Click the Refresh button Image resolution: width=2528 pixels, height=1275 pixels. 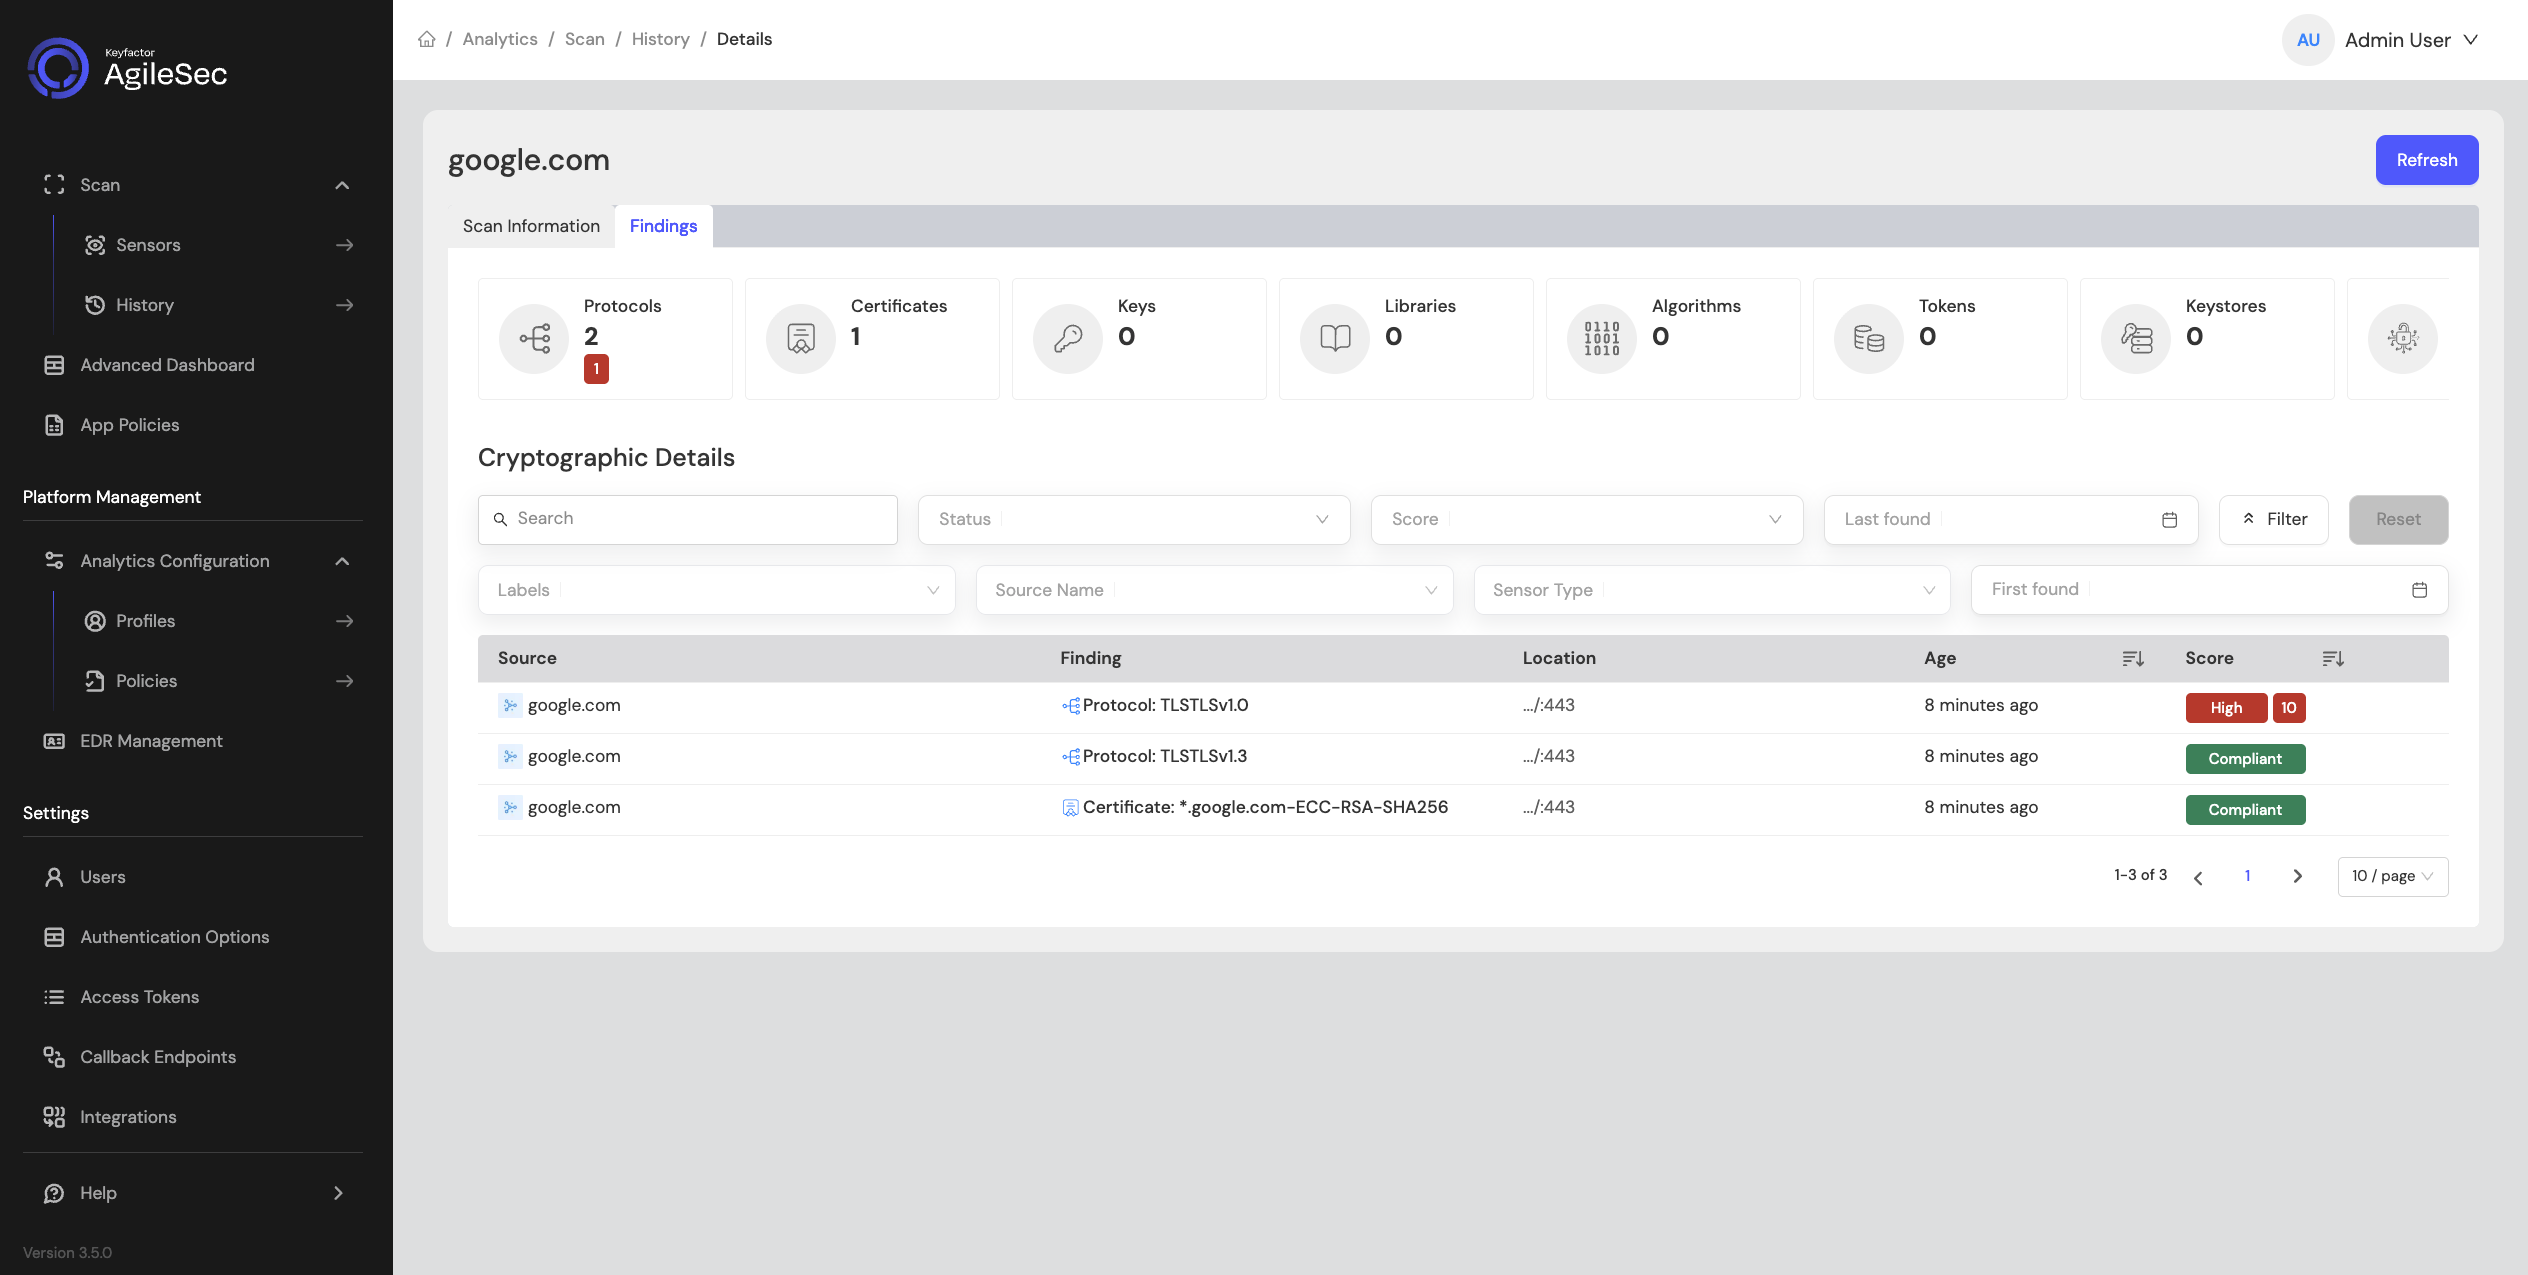[2427, 160]
